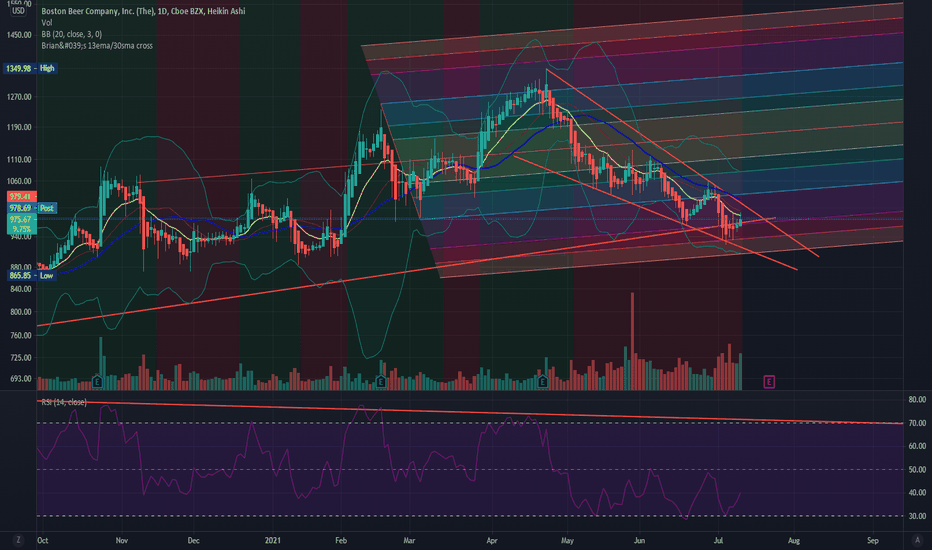
Task: Select the RSI (14, close) indicator label
Action: [64, 403]
